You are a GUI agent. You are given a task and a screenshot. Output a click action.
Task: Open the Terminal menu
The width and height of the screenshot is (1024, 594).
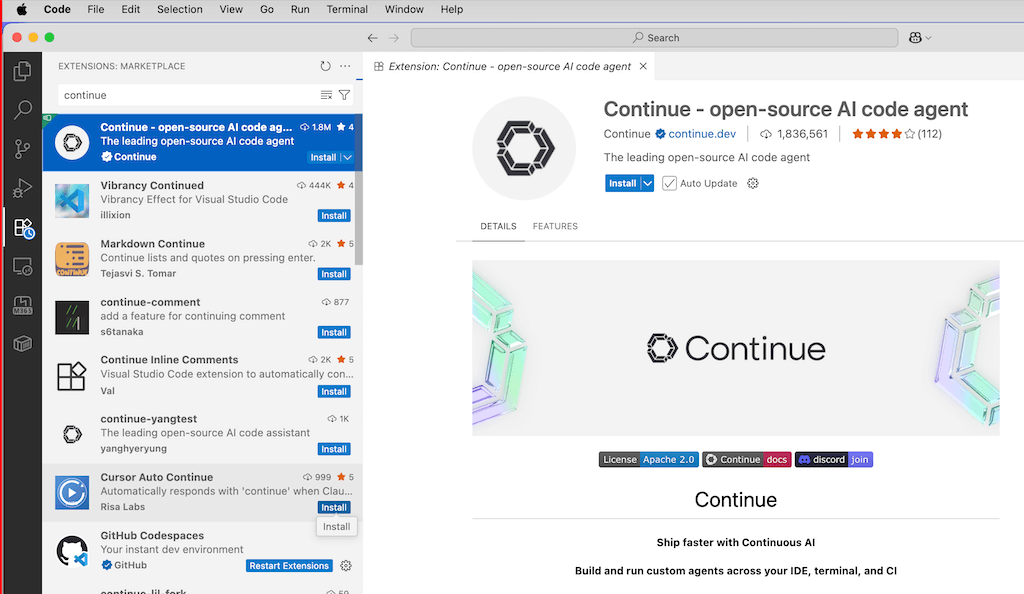pyautogui.click(x=346, y=9)
